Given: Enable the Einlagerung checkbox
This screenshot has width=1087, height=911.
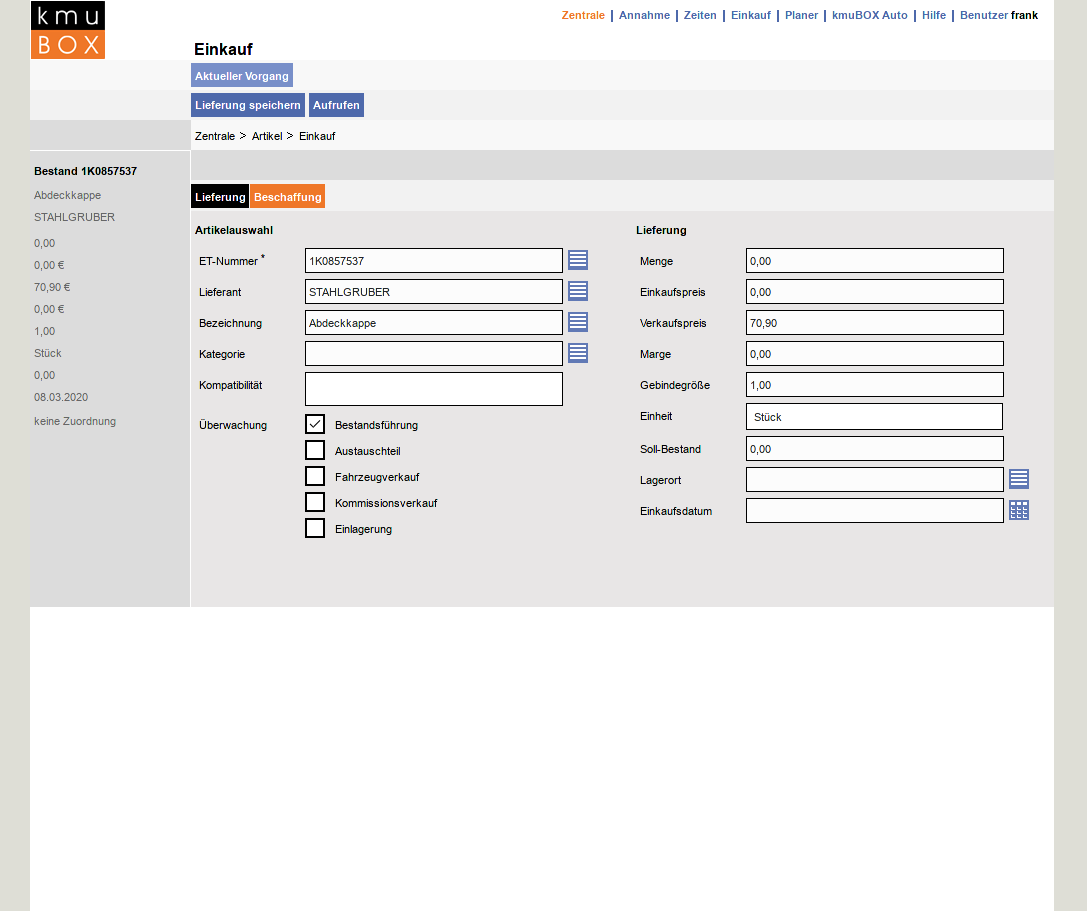Looking at the screenshot, I should coord(315,528).
